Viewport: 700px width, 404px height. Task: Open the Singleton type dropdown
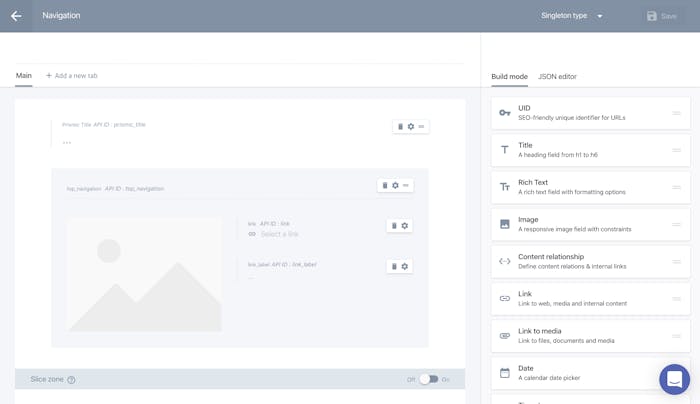click(572, 16)
